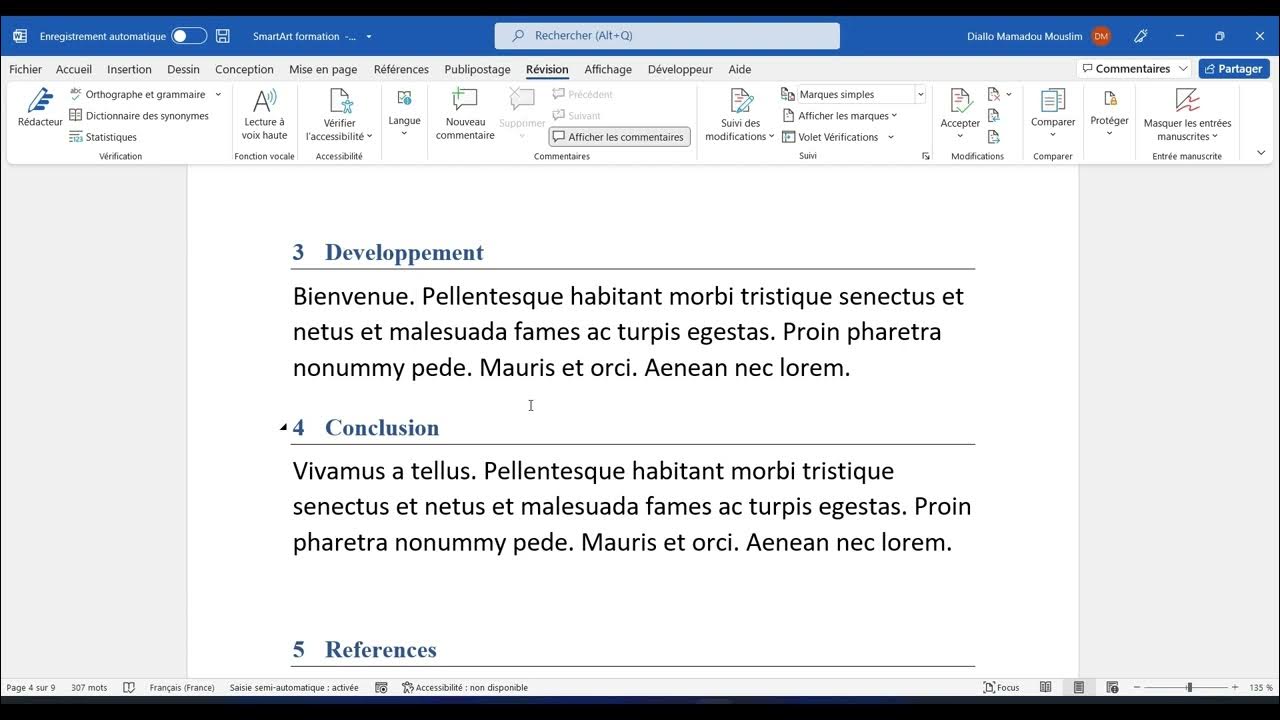
Task: Switch to Focus mode
Action: [x=1001, y=688]
